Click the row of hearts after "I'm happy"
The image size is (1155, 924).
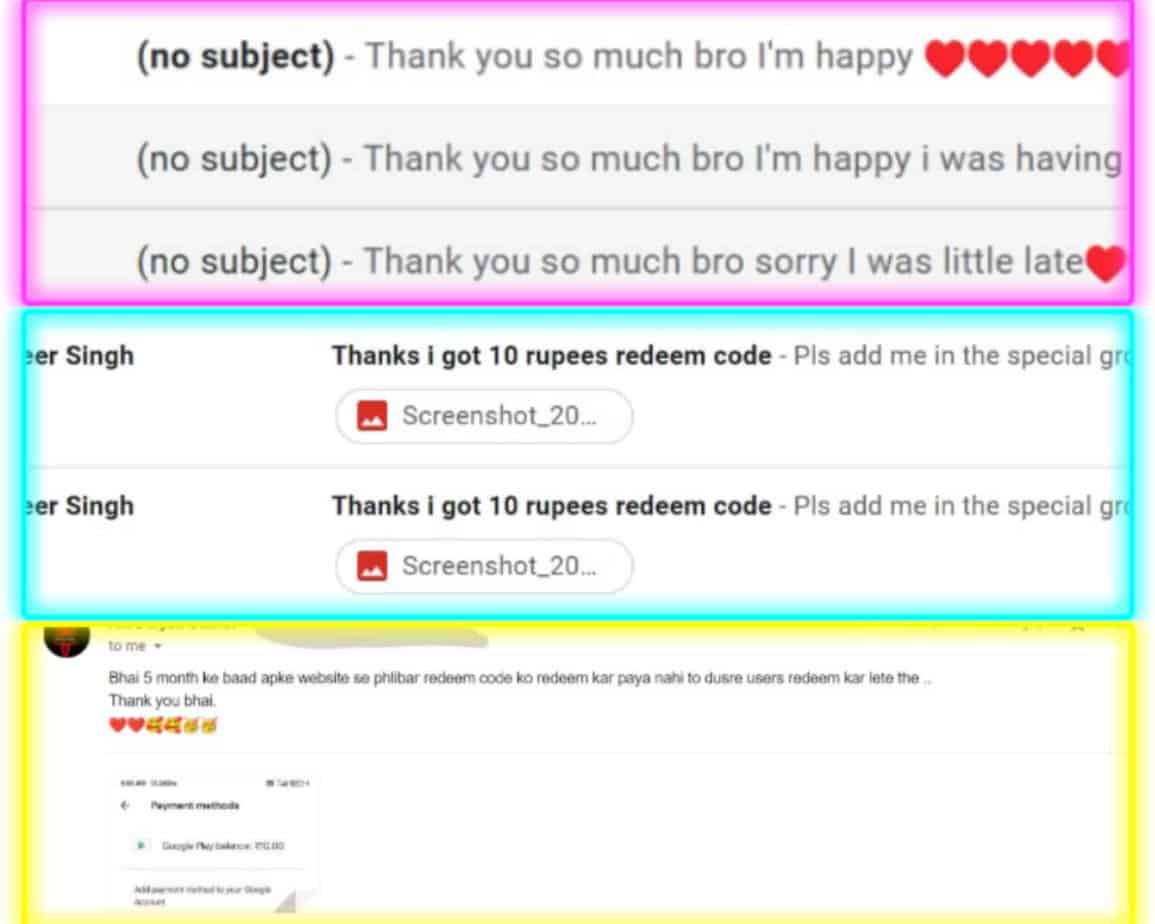[1025, 59]
